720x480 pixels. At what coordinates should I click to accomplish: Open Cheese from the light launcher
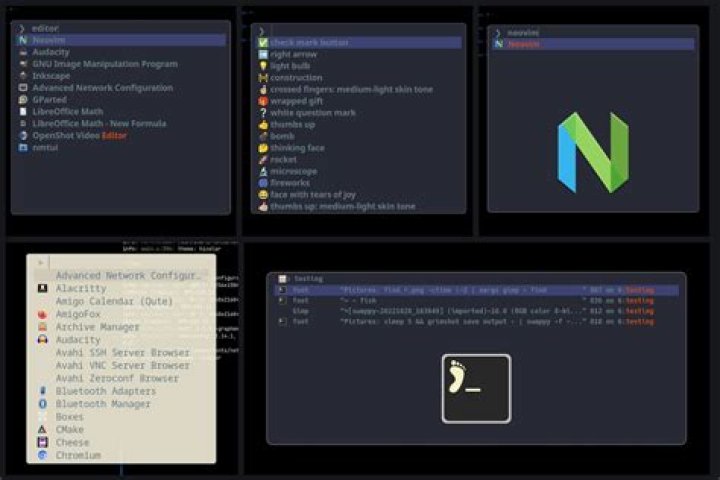point(121,443)
